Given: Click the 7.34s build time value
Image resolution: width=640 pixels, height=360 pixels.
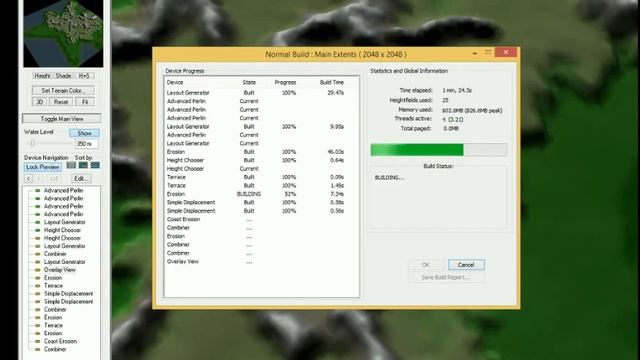Looking at the screenshot, I should pyautogui.click(x=337, y=194).
